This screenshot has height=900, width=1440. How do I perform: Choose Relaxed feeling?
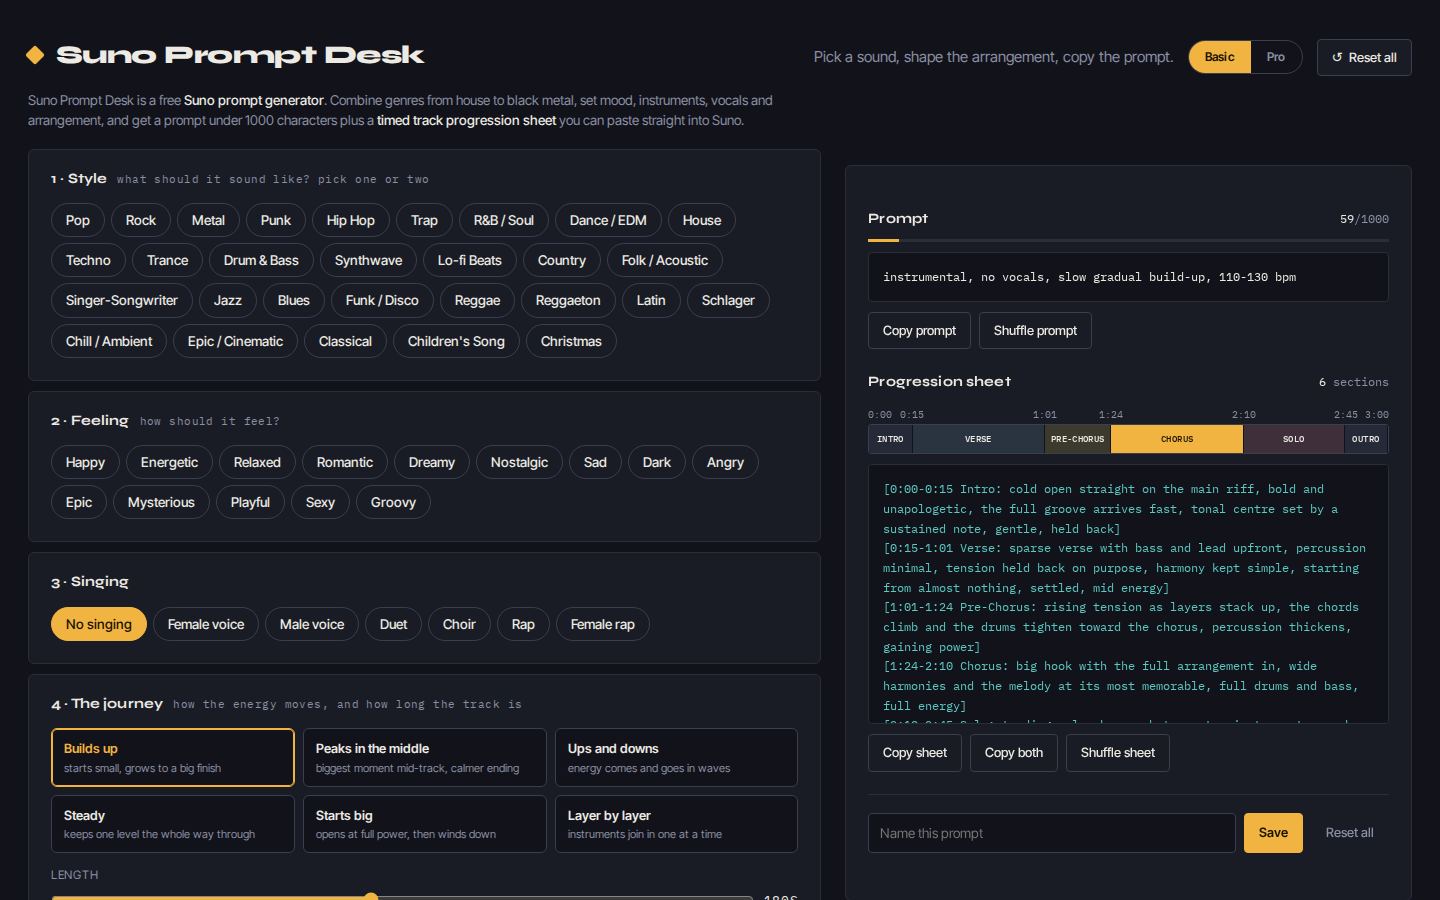pyautogui.click(x=257, y=462)
